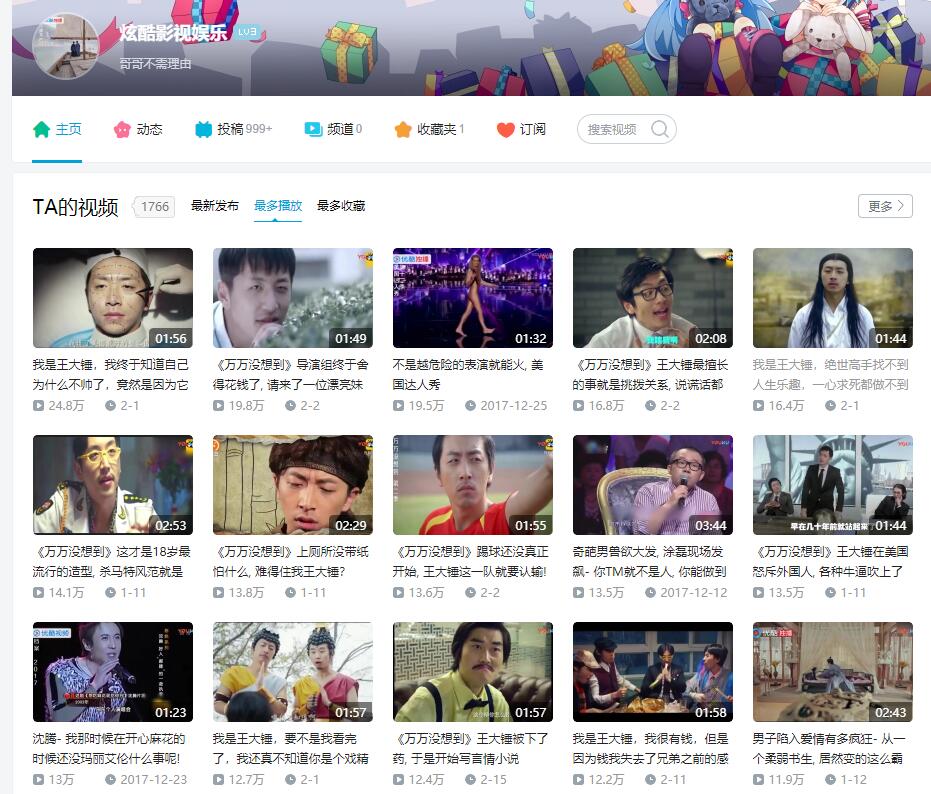Open the 01:32 美国达人秀 stage thumbnail

473,298
